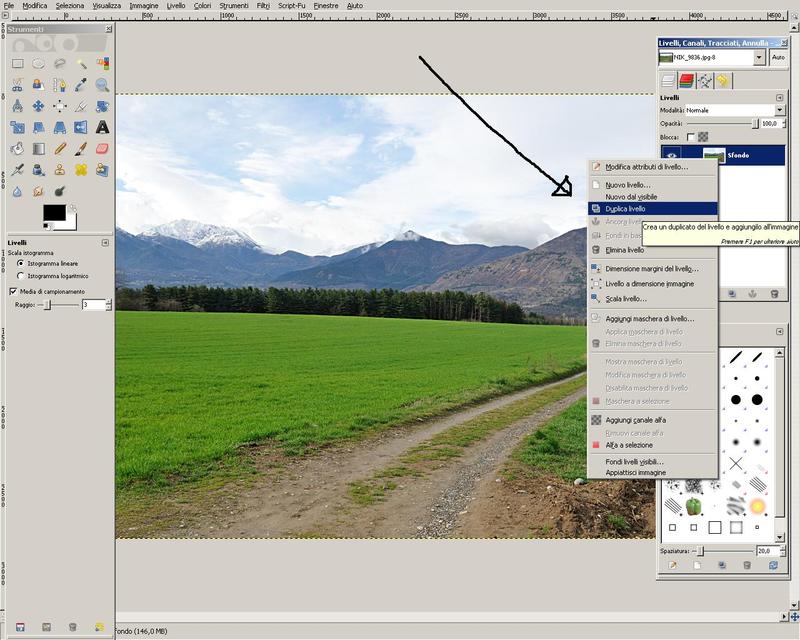Click Duplica livello in context menu

[625, 209]
